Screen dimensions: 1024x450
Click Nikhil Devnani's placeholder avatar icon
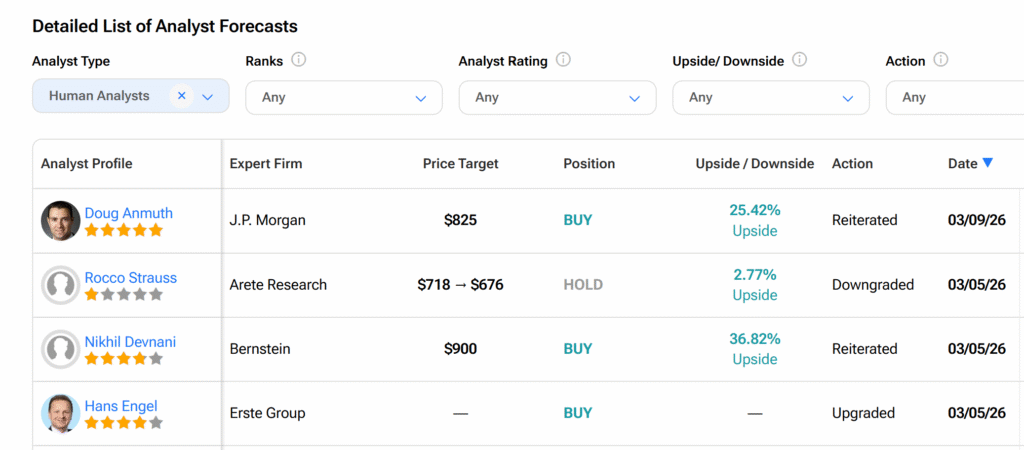click(61, 349)
